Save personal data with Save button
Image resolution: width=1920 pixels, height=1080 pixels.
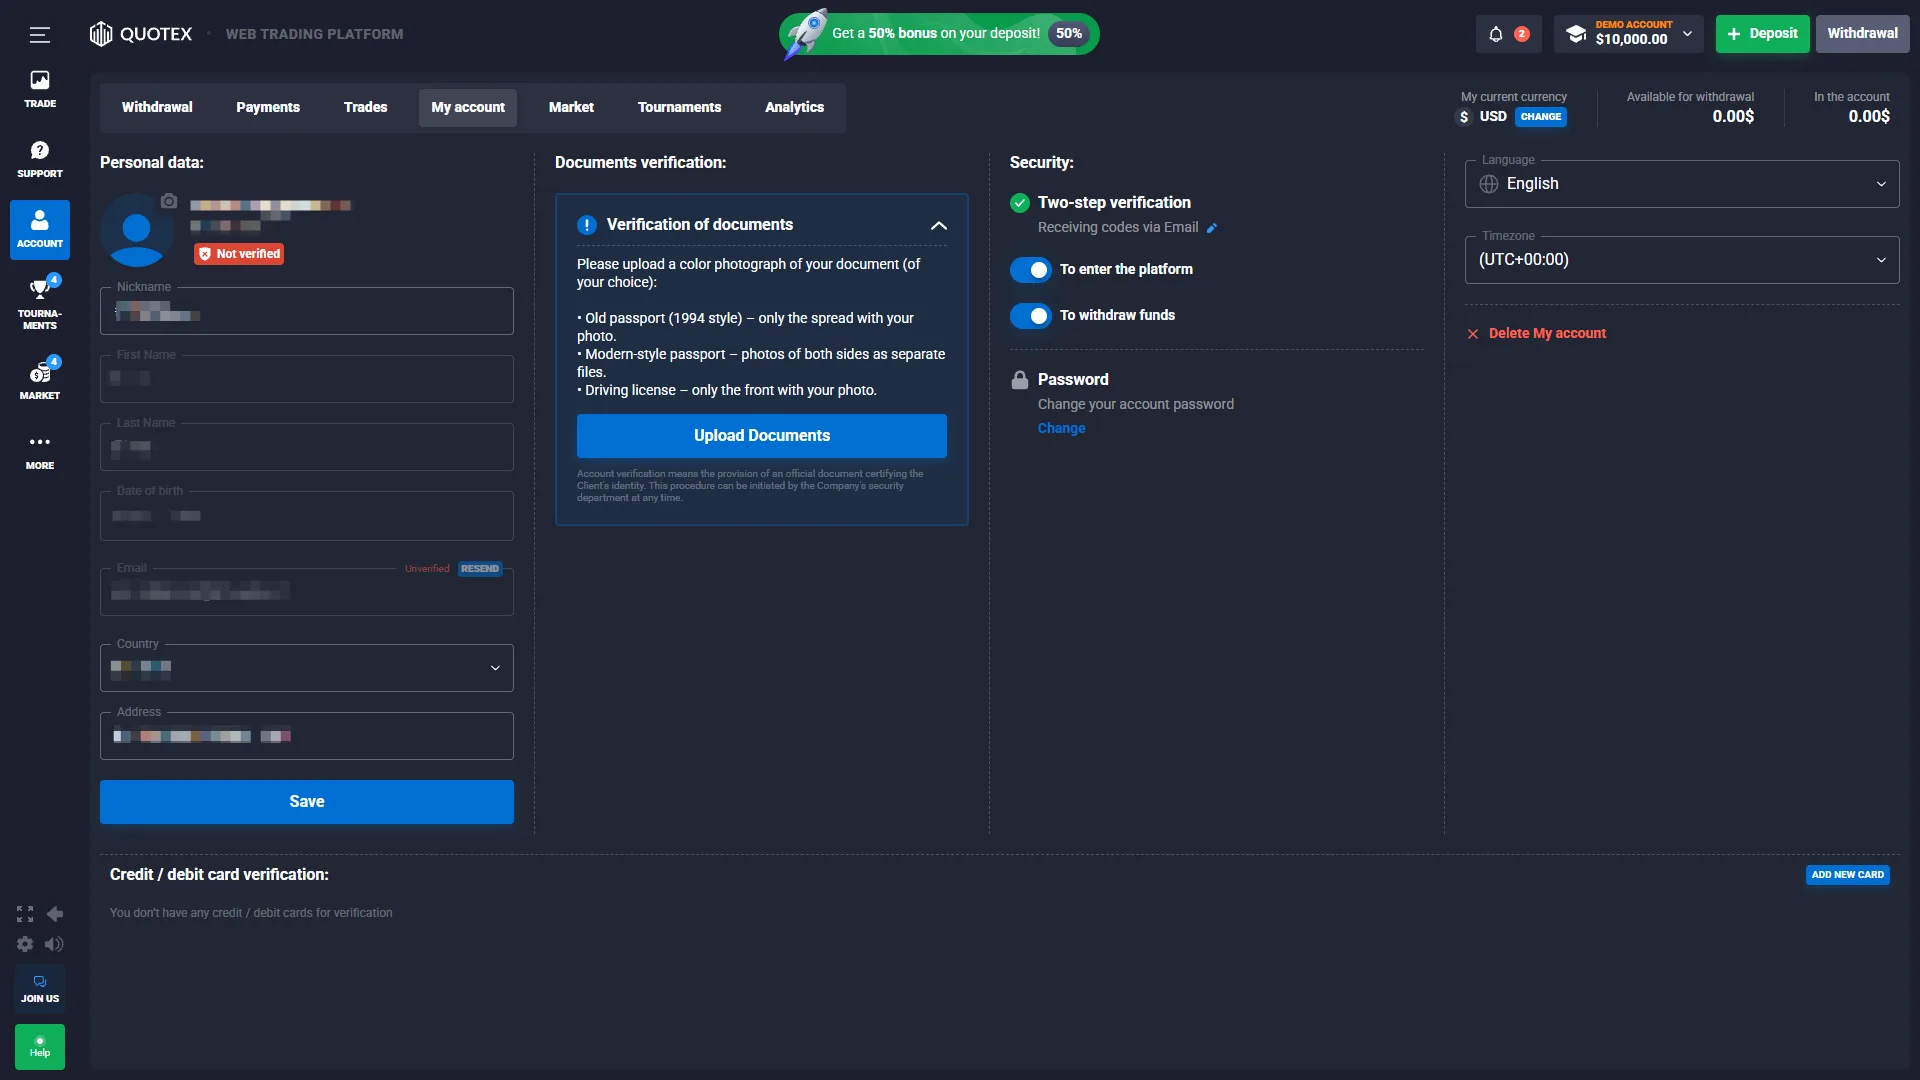tap(307, 802)
